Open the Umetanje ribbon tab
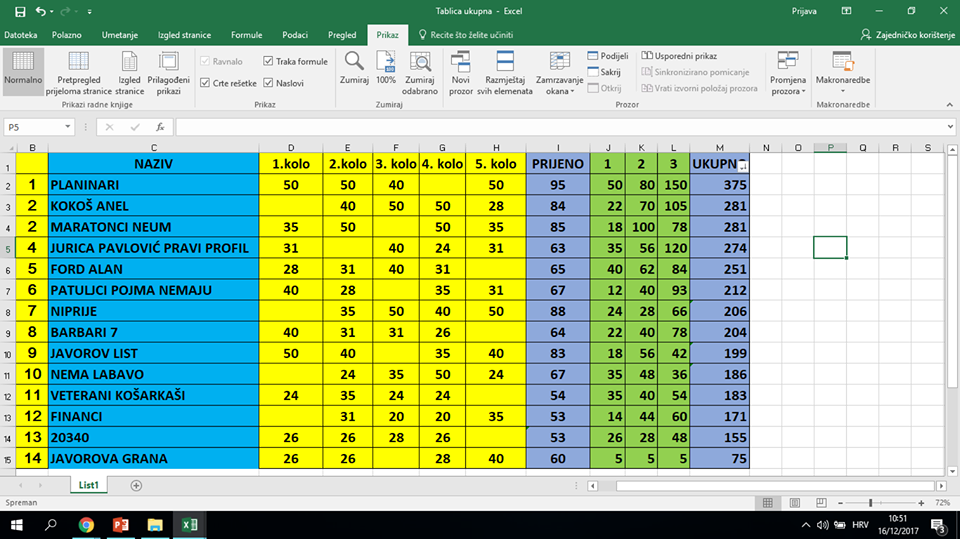The width and height of the screenshot is (960, 539). pyautogui.click(x=122, y=35)
